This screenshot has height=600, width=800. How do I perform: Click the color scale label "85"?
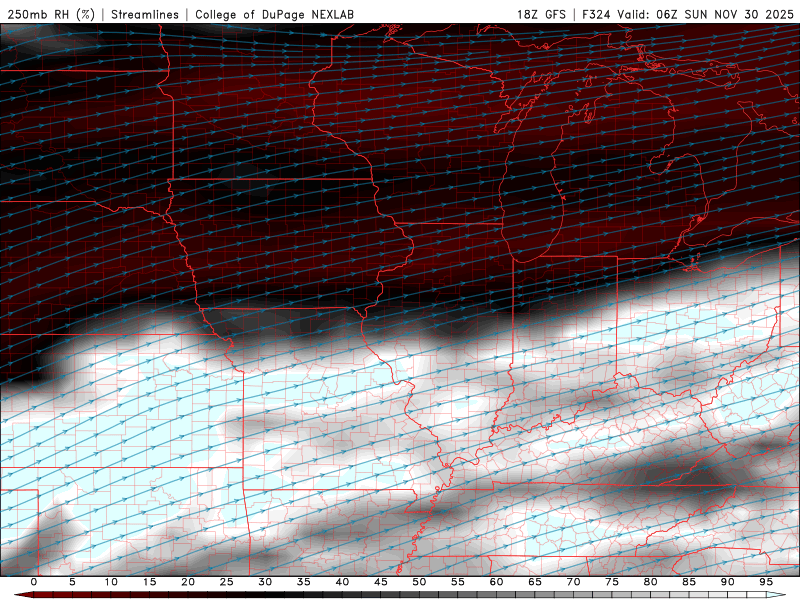pos(689,582)
